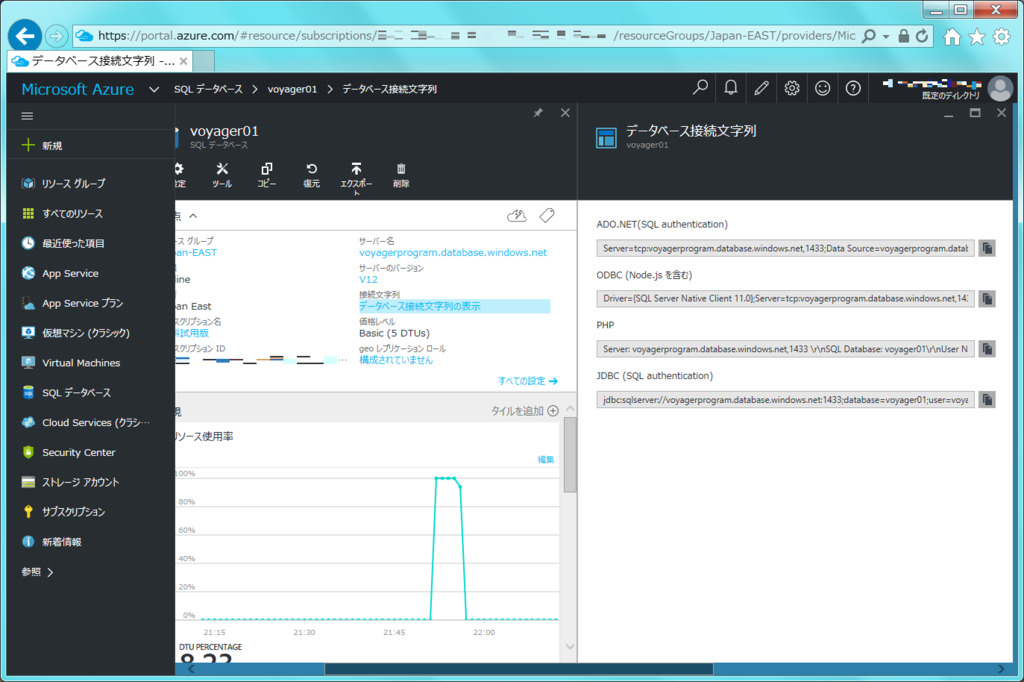Click the PHP connection string field

785,349
